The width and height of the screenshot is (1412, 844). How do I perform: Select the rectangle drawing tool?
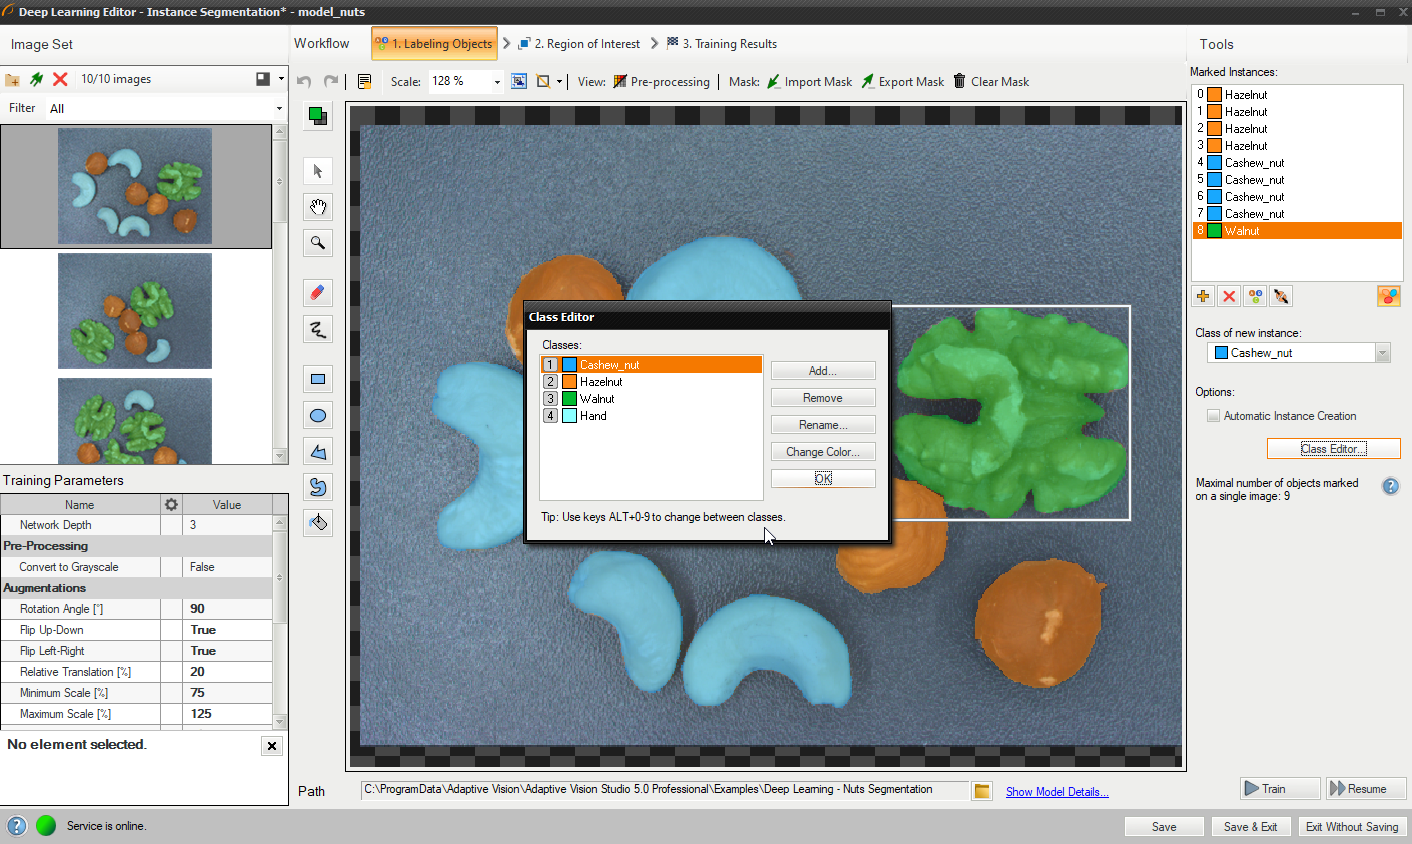pos(318,379)
